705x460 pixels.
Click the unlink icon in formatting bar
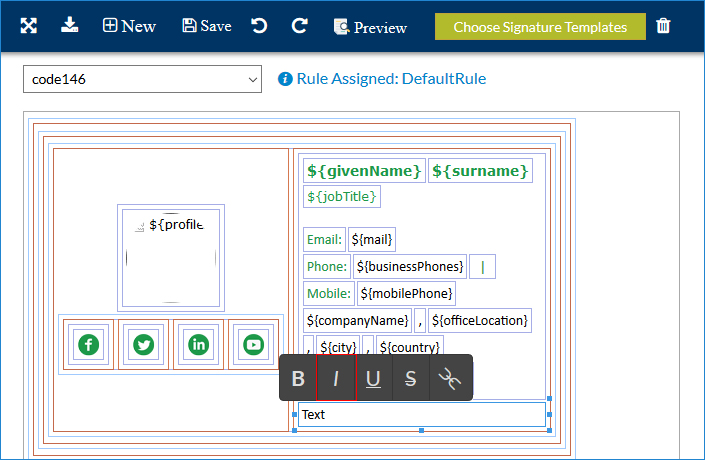[x=450, y=378]
